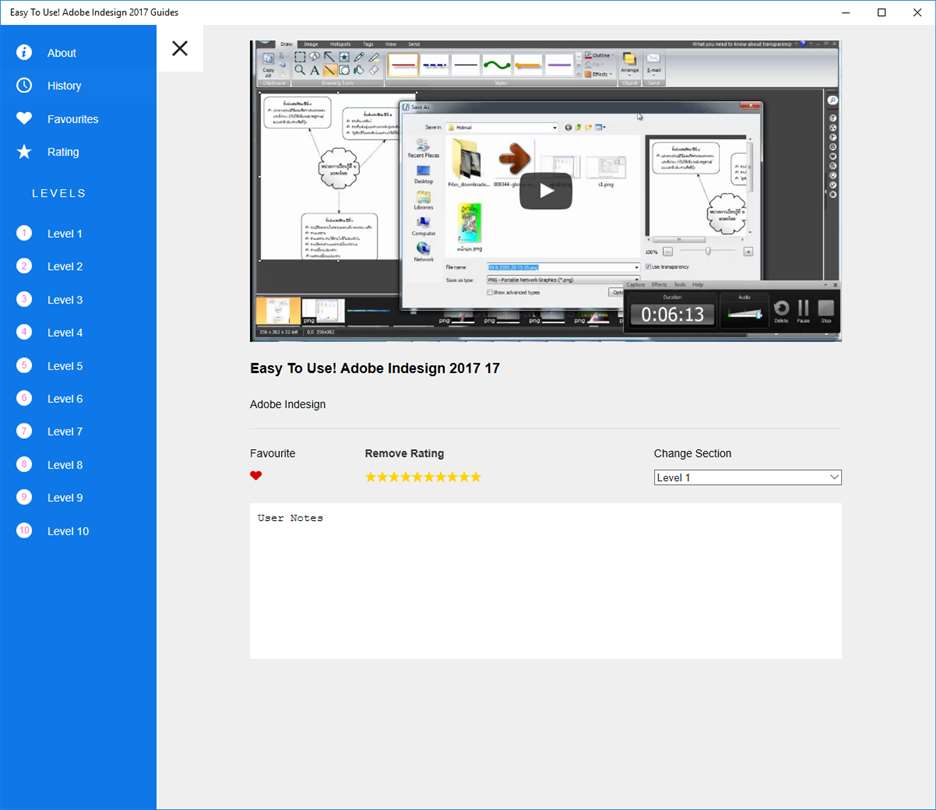Go to Level 1 label

coord(64,234)
